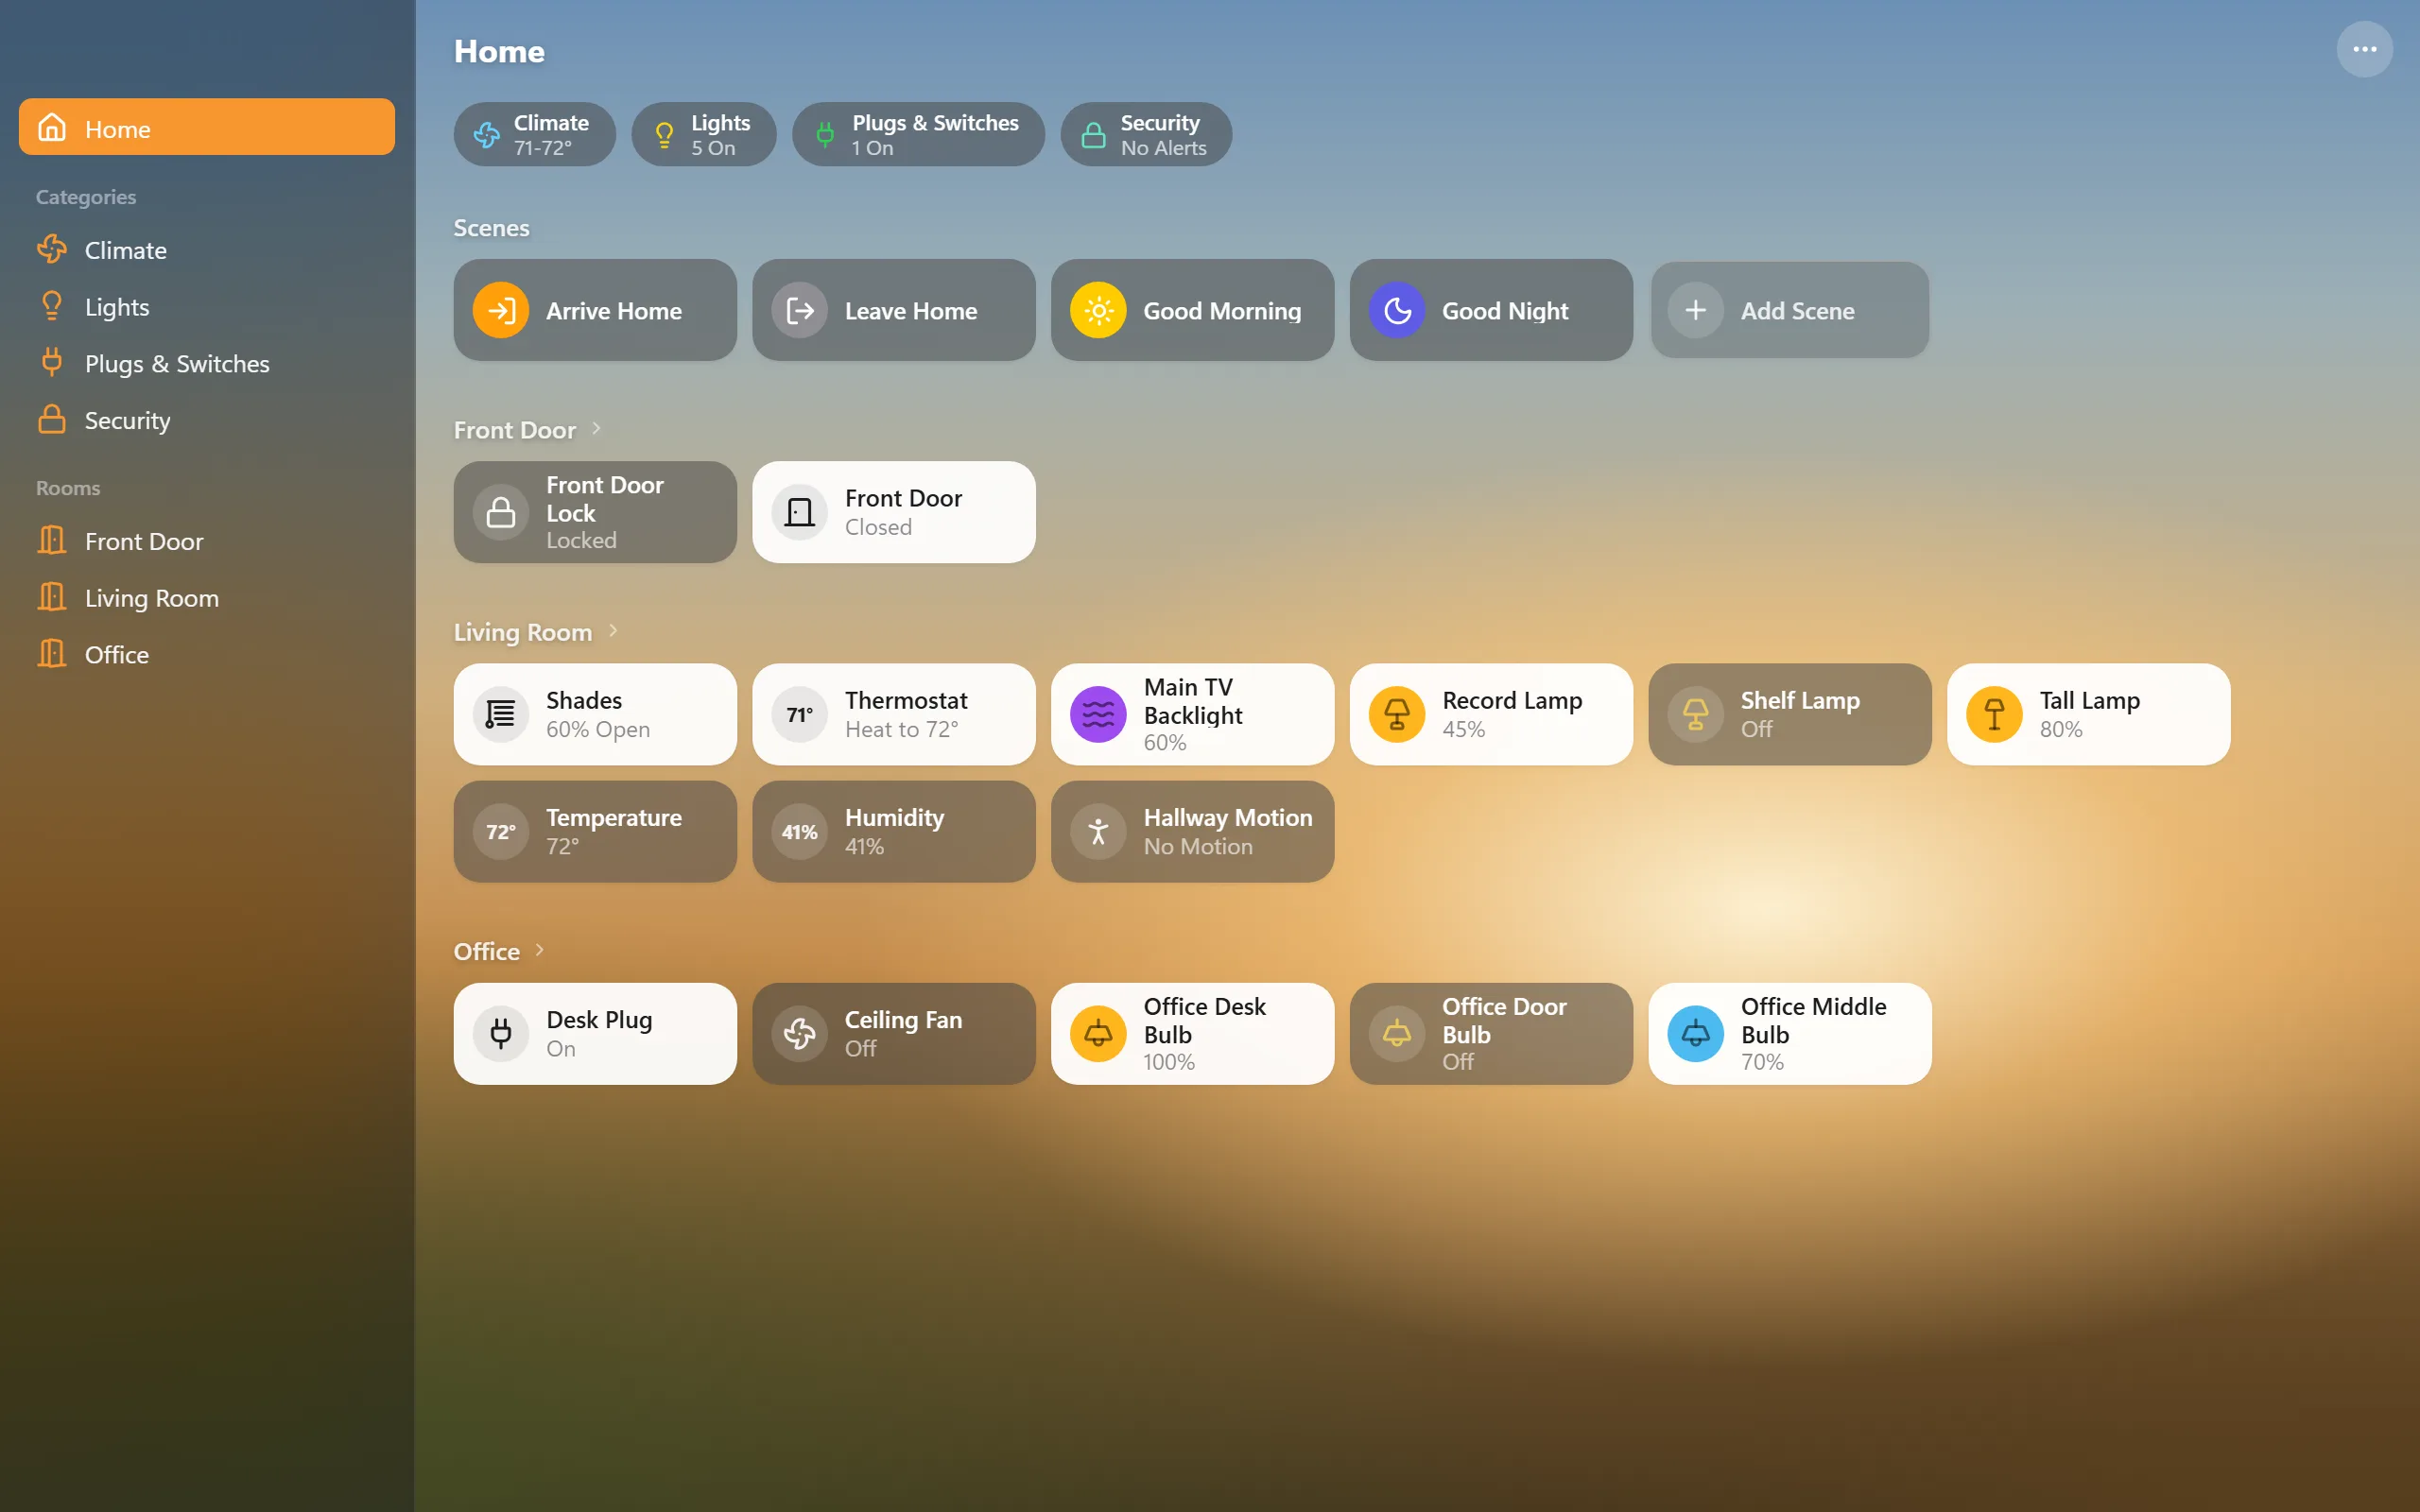Click the blue bulb icon on Office Middle Bulb

[x=1696, y=1033]
